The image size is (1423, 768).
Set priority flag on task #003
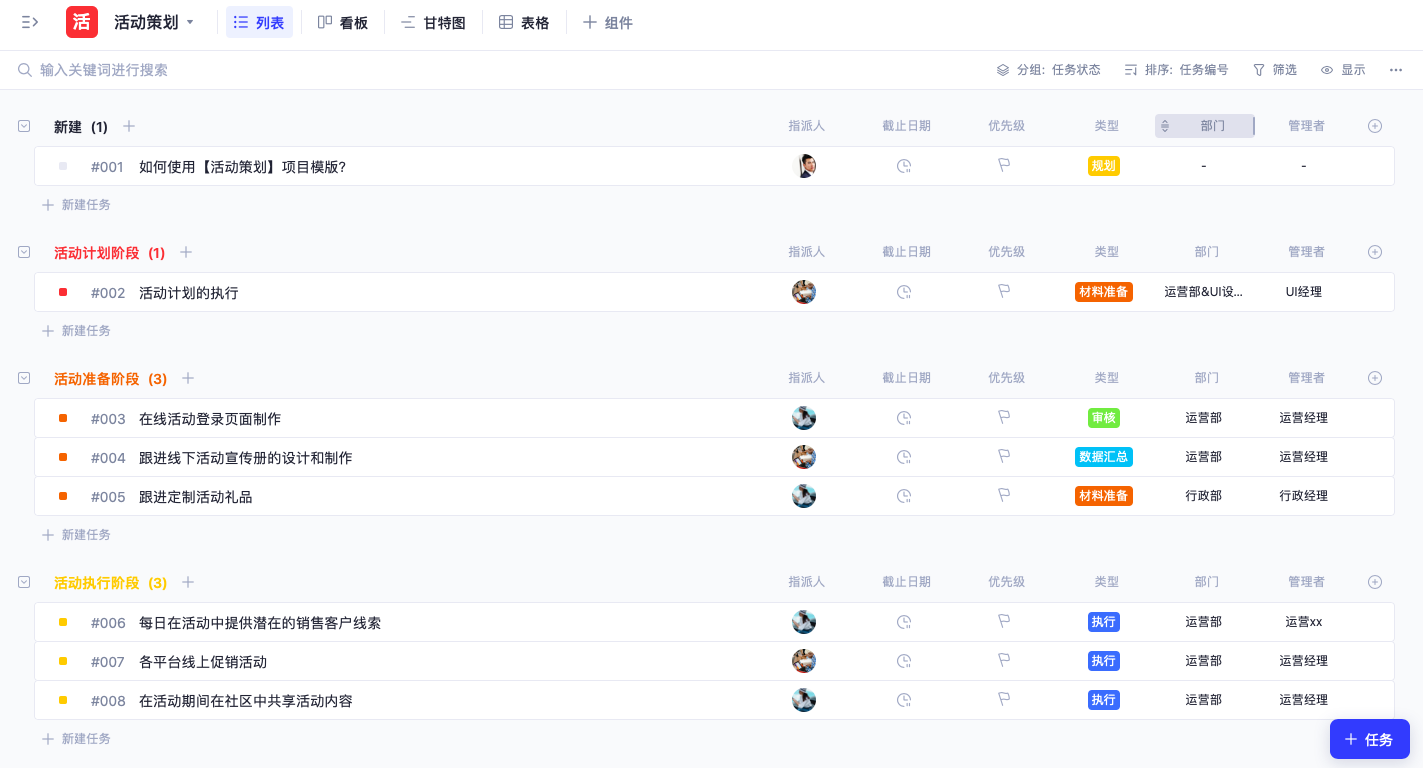tap(1004, 418)
